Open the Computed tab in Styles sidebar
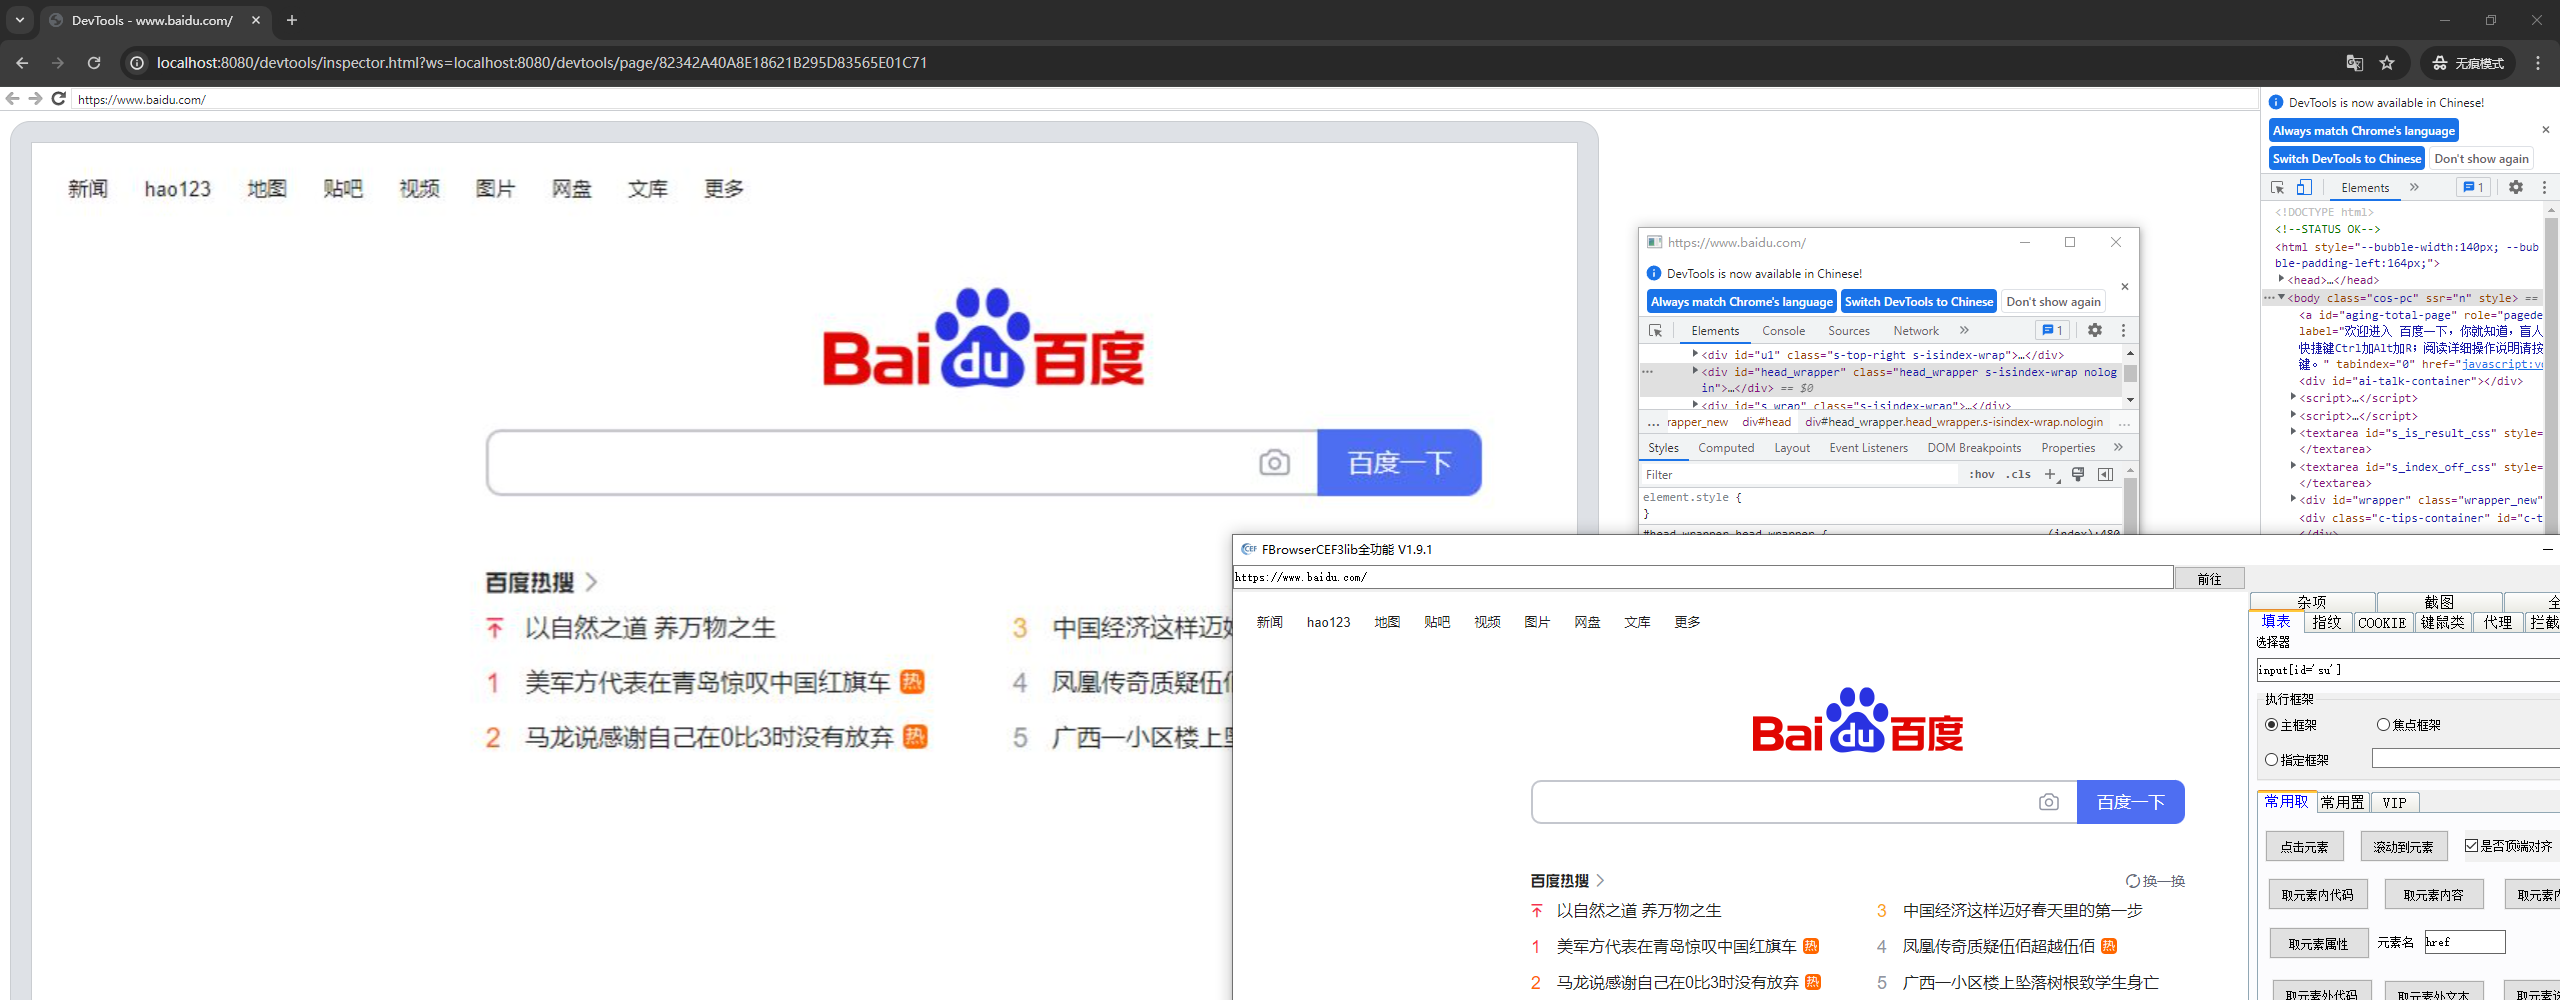Viewport: 2560px width, 1000px height. click(1726, 448)
